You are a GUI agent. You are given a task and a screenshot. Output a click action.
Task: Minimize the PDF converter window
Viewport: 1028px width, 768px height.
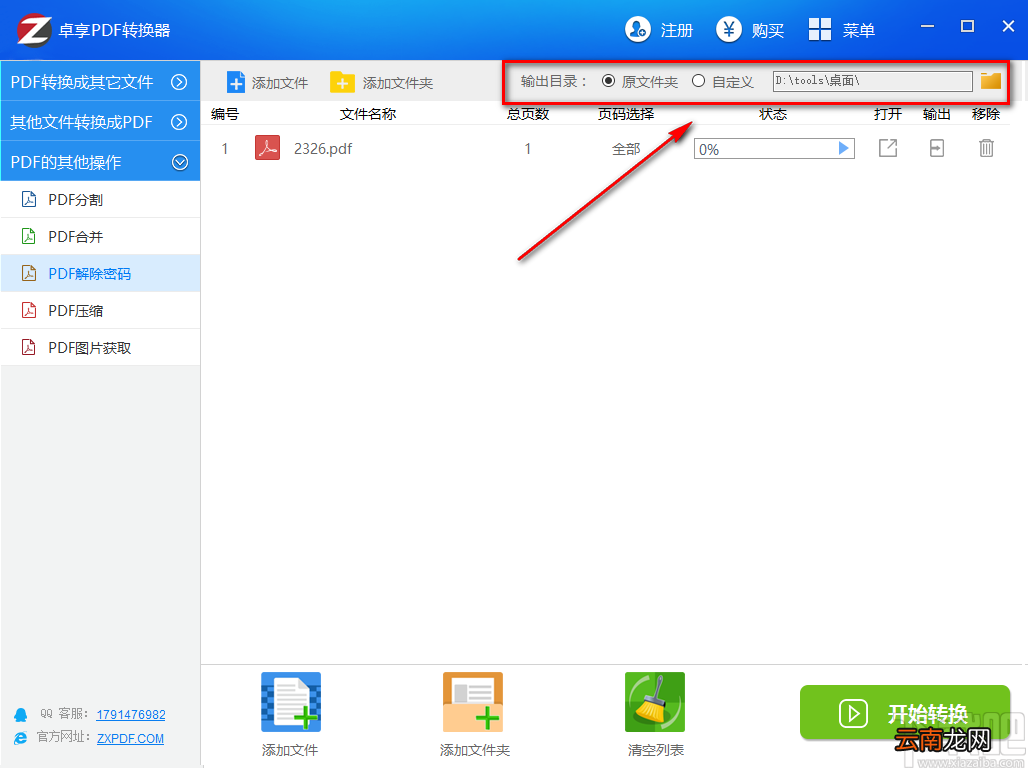click(927, 26)
